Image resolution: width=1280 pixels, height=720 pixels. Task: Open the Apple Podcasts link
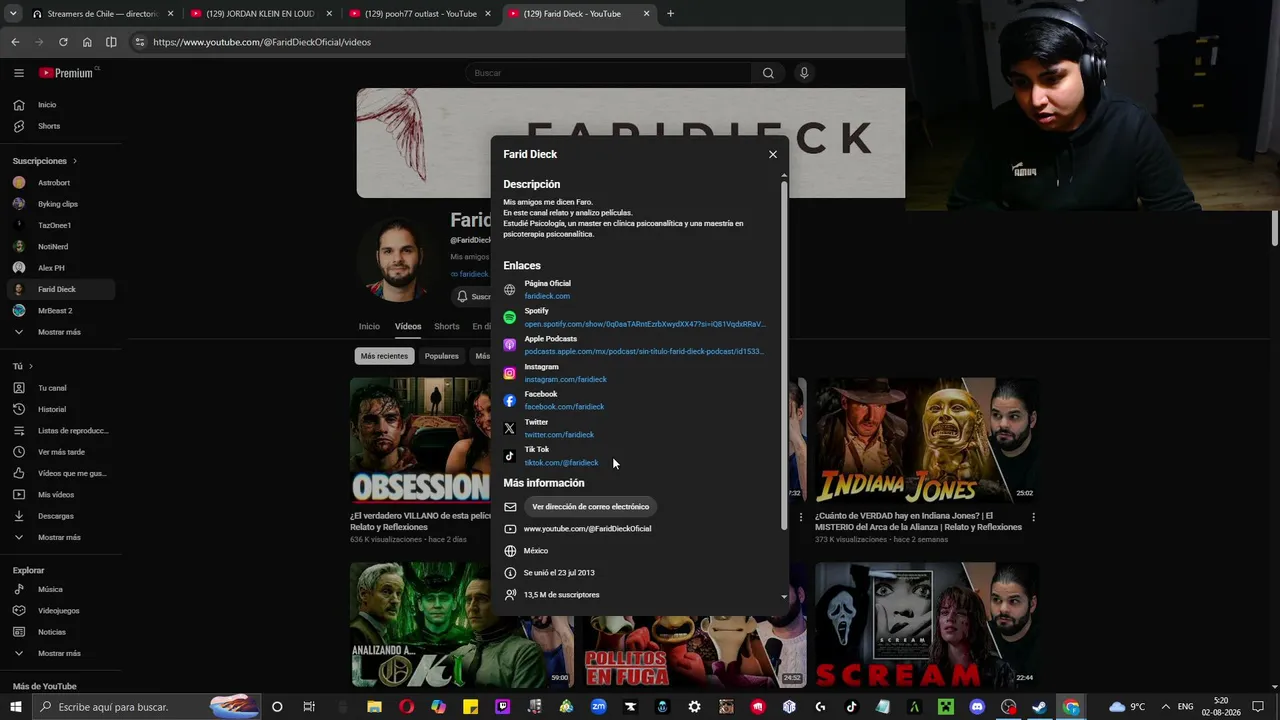644,351
